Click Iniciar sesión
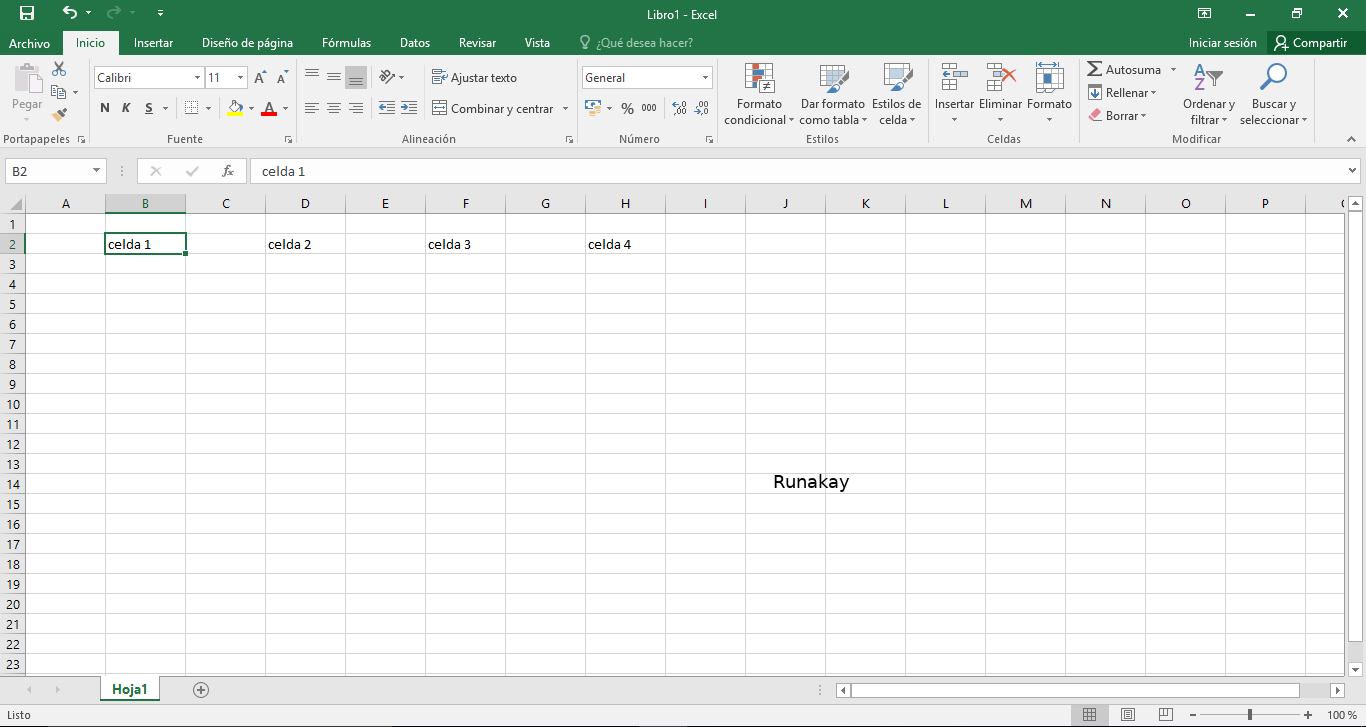Image resolution: width=1366 pixels, height=727 pixels. coord(1223,43)
